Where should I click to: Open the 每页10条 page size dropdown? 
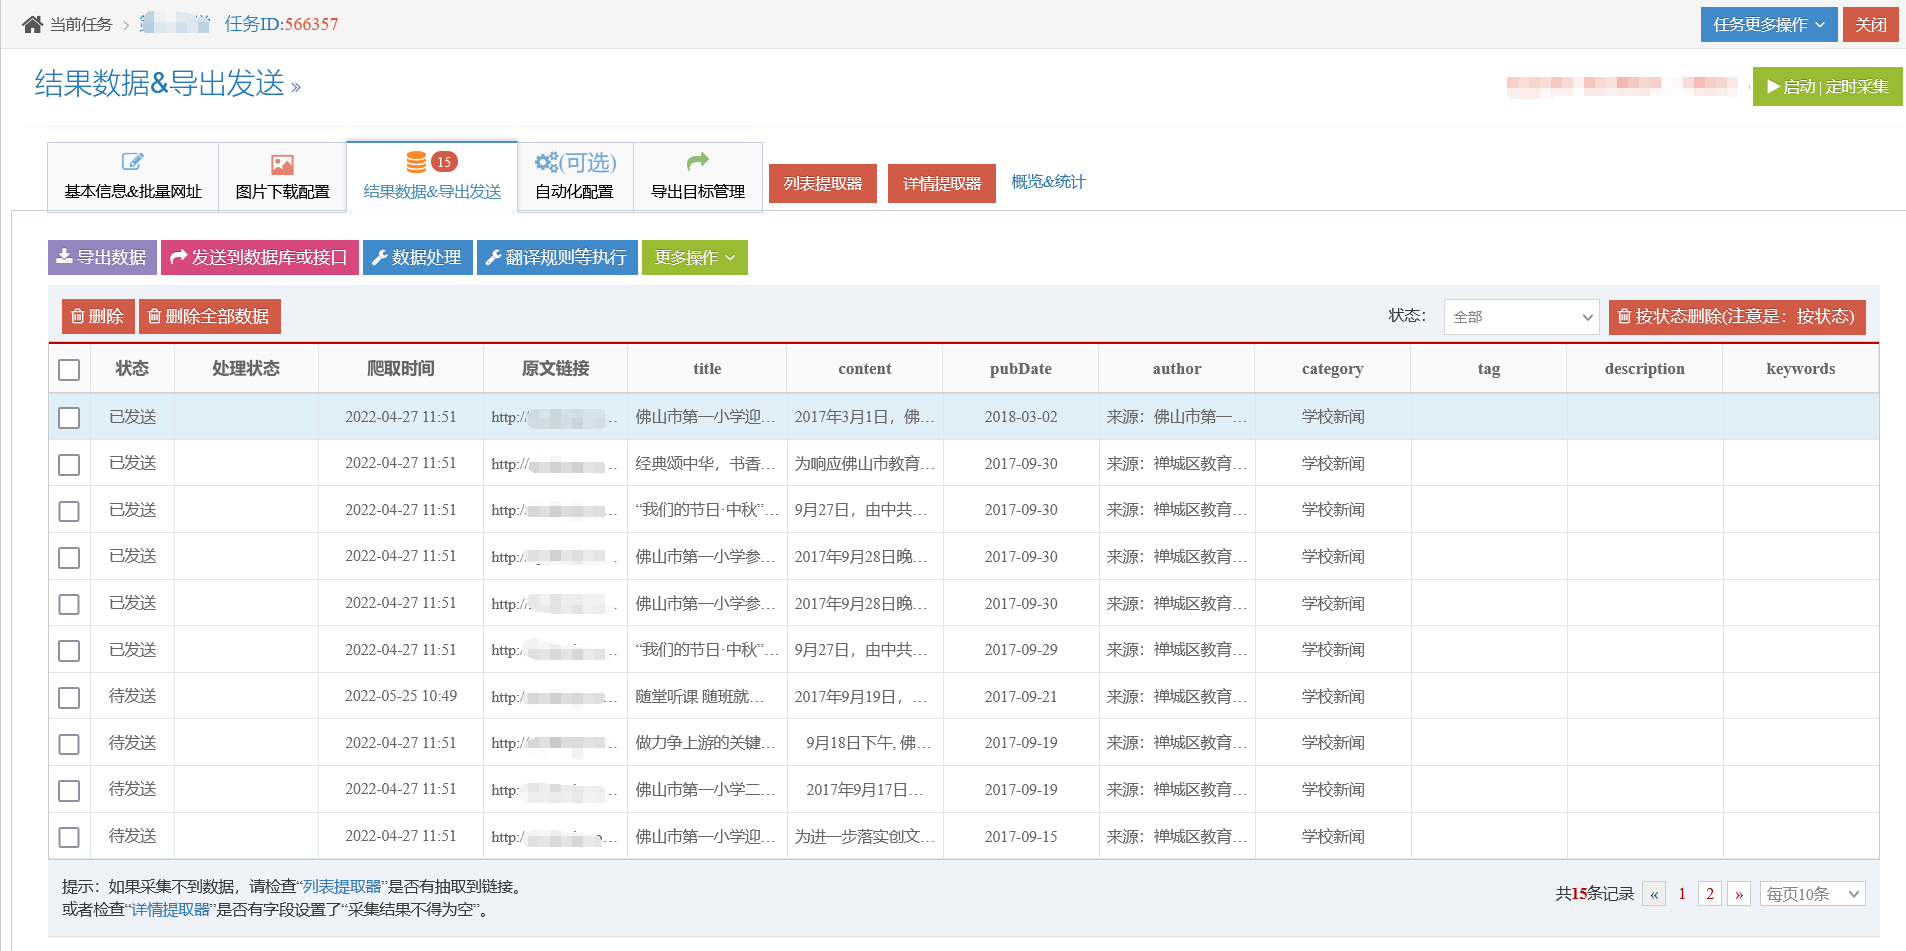pos(1813,894)
